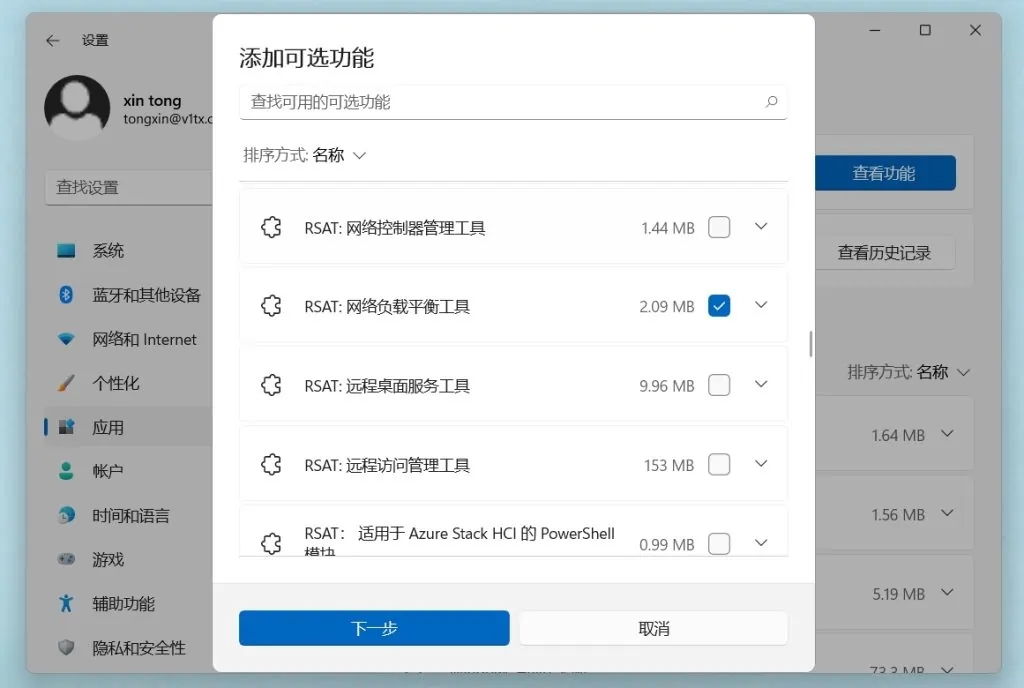Image resolution: width=1024 pixels, height=688 pixels.
Task: Uncheck the RSAT: 网络负载平衡工具 checkbox
Action: (x=719, y=306)
